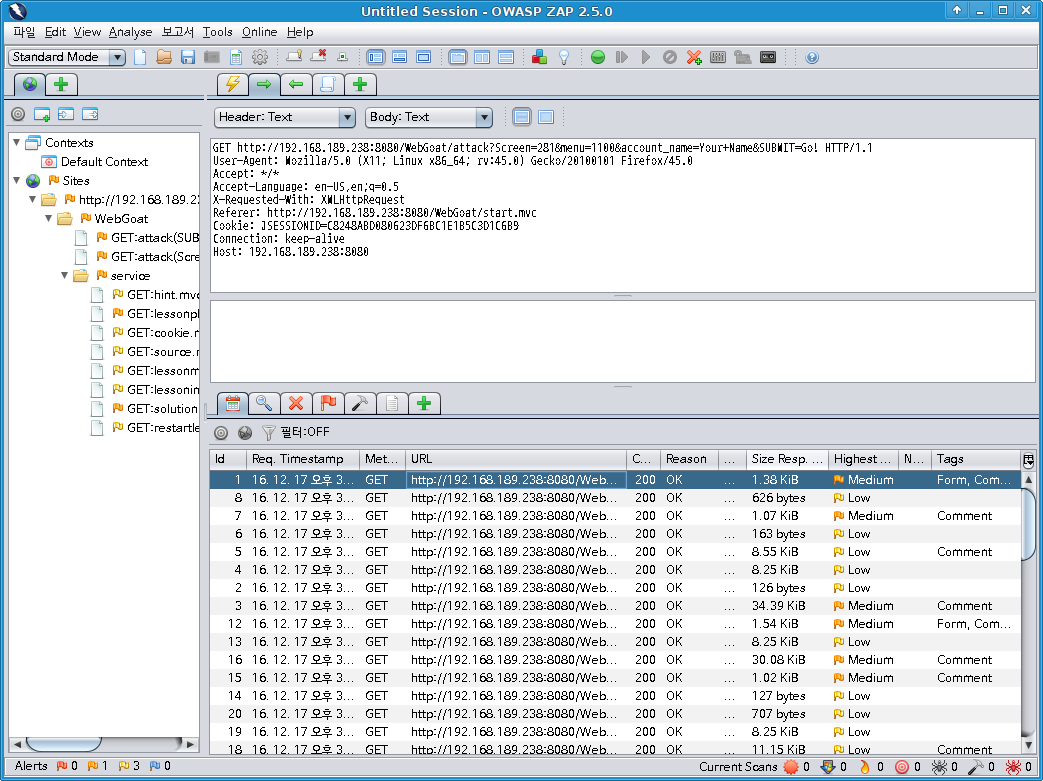The width and height of the screenshot is (1043, 781).
Task: Toggle the expand Sites tabs layout button
Action: click(375, 57)
